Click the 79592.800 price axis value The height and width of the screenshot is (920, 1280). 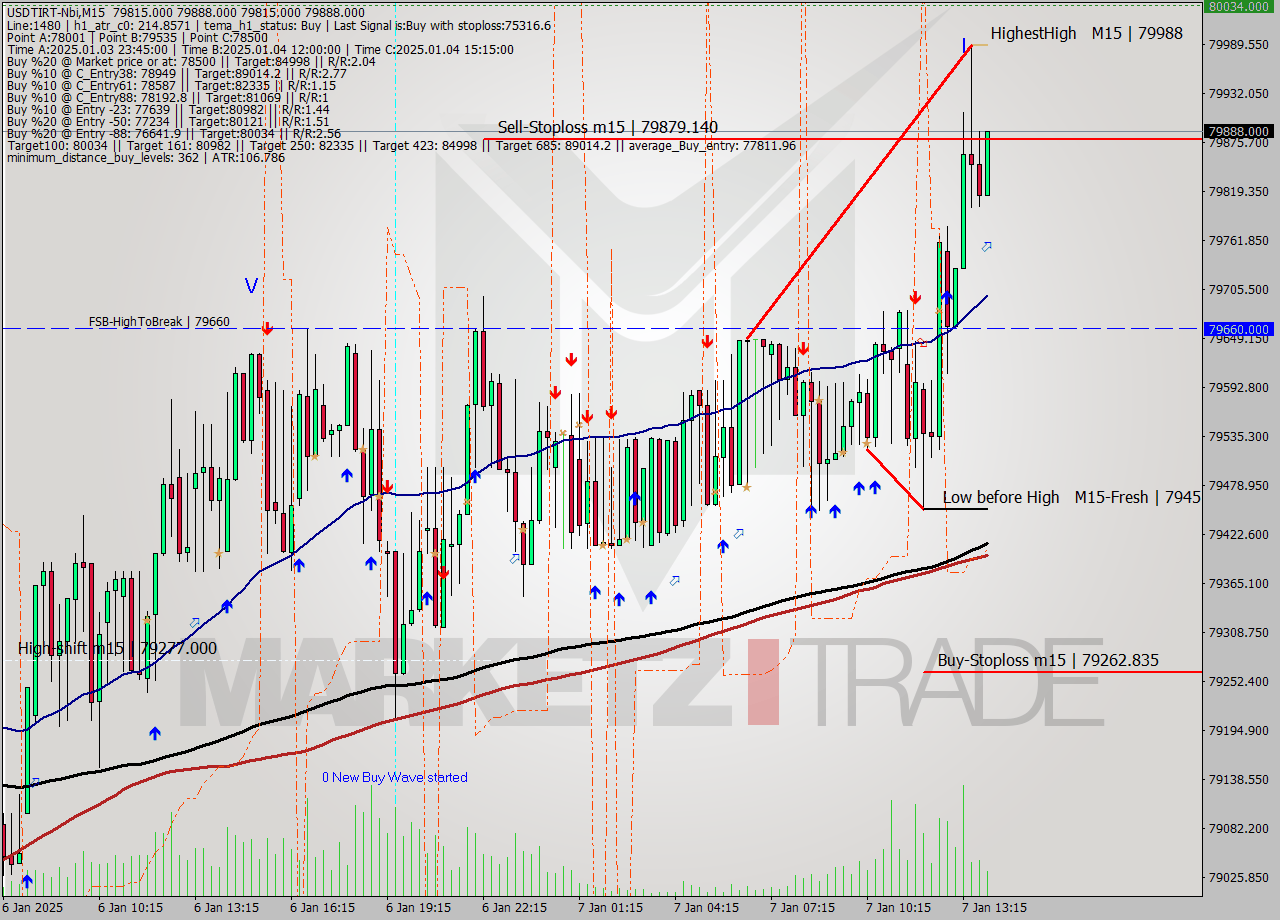[1240, 387]
